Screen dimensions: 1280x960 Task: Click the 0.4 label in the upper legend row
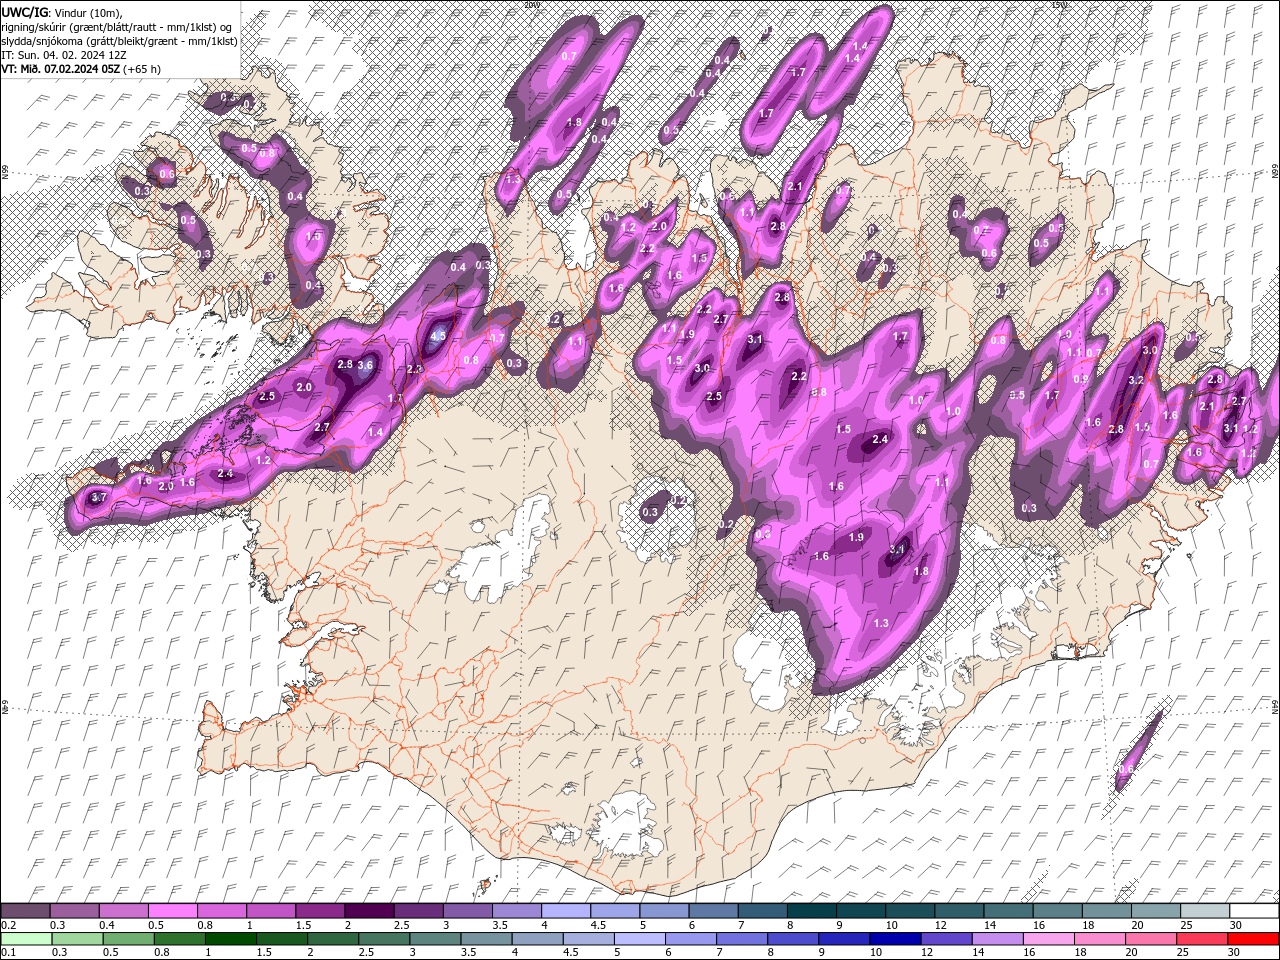point(107,925)
